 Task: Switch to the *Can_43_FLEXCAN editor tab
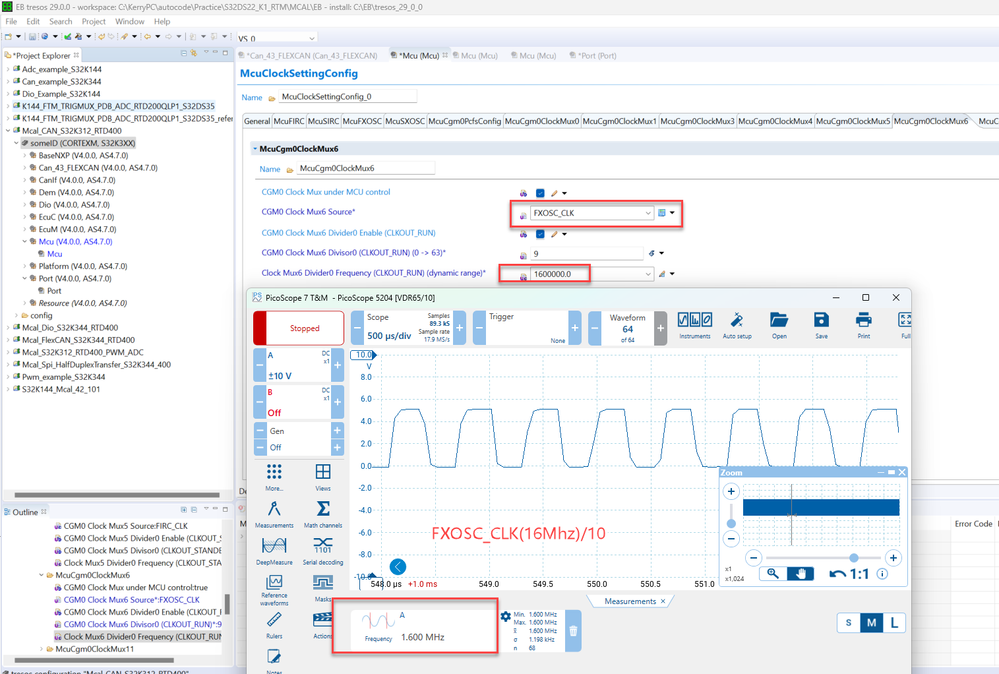tap(312, 55)
